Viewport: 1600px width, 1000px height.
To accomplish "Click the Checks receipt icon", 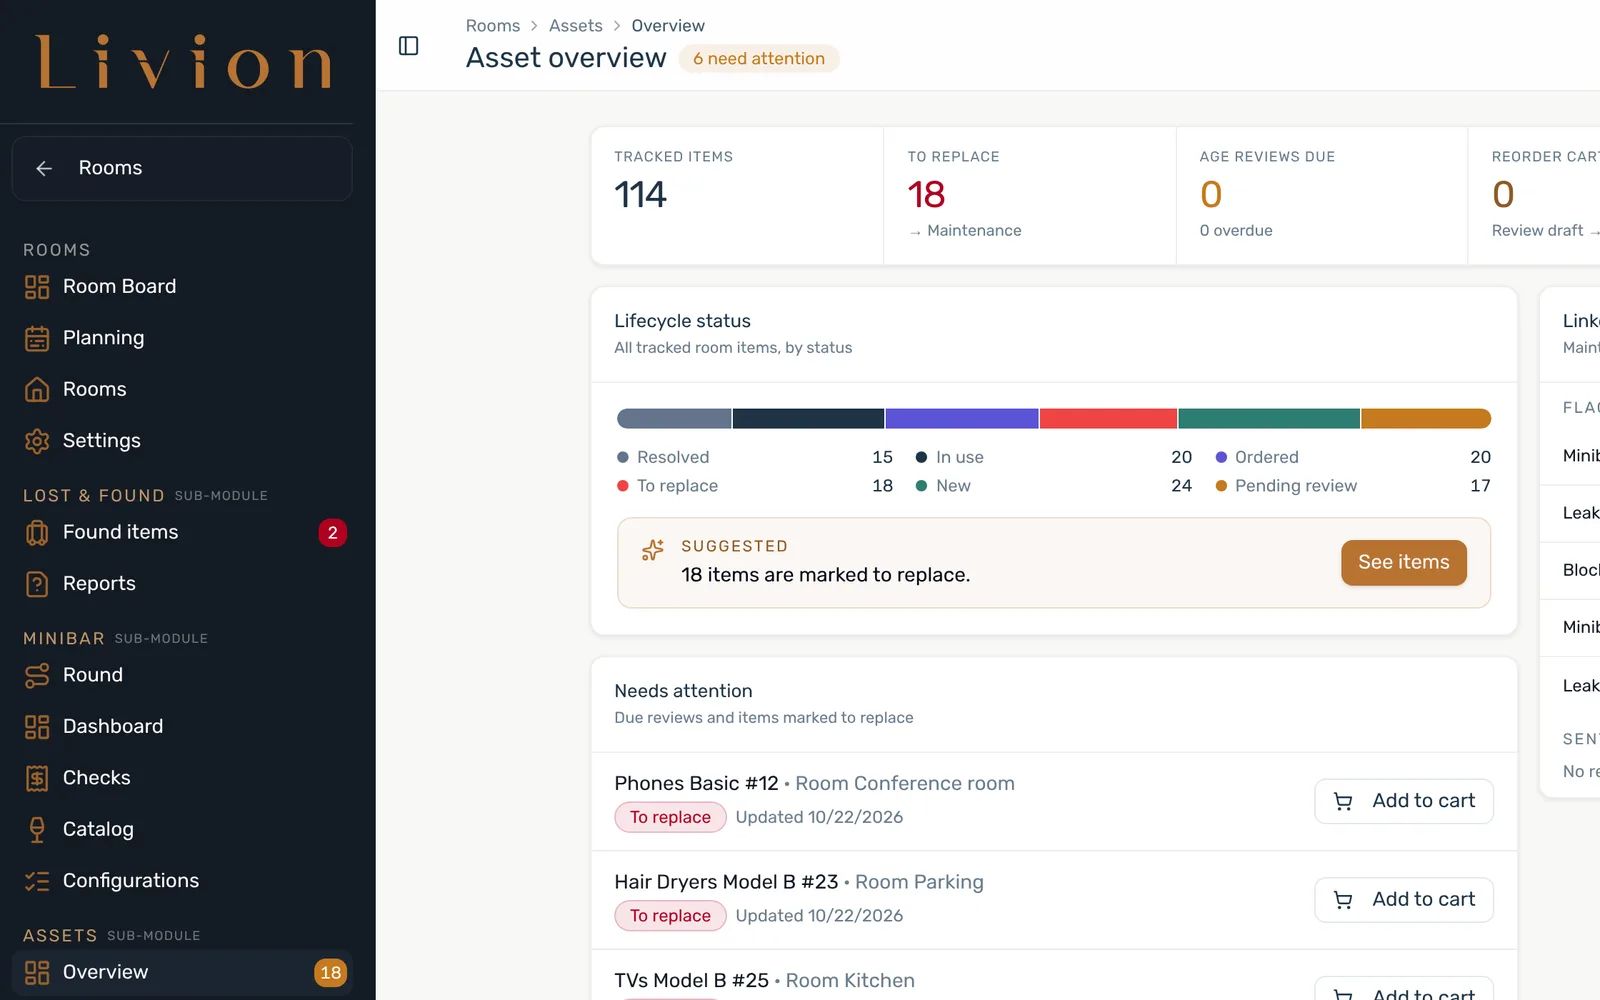I will tap(37, 778).
